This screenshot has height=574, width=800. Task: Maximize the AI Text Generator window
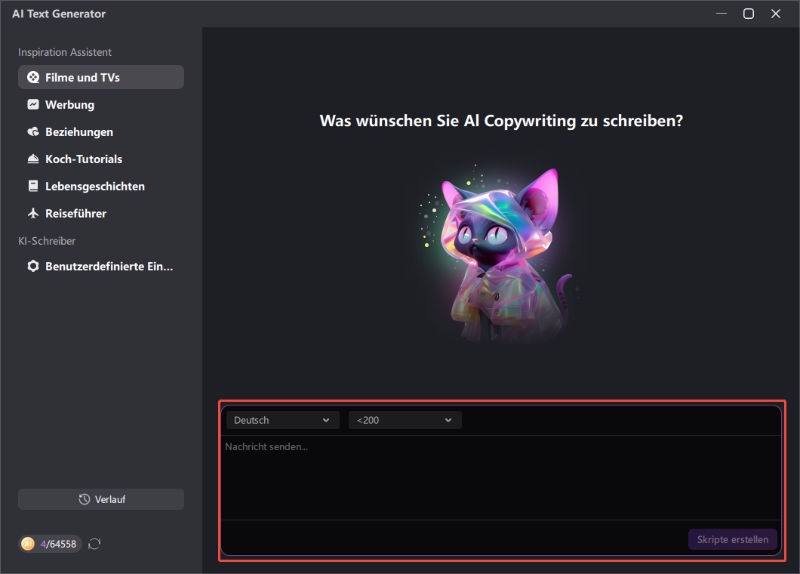(748, 14)
